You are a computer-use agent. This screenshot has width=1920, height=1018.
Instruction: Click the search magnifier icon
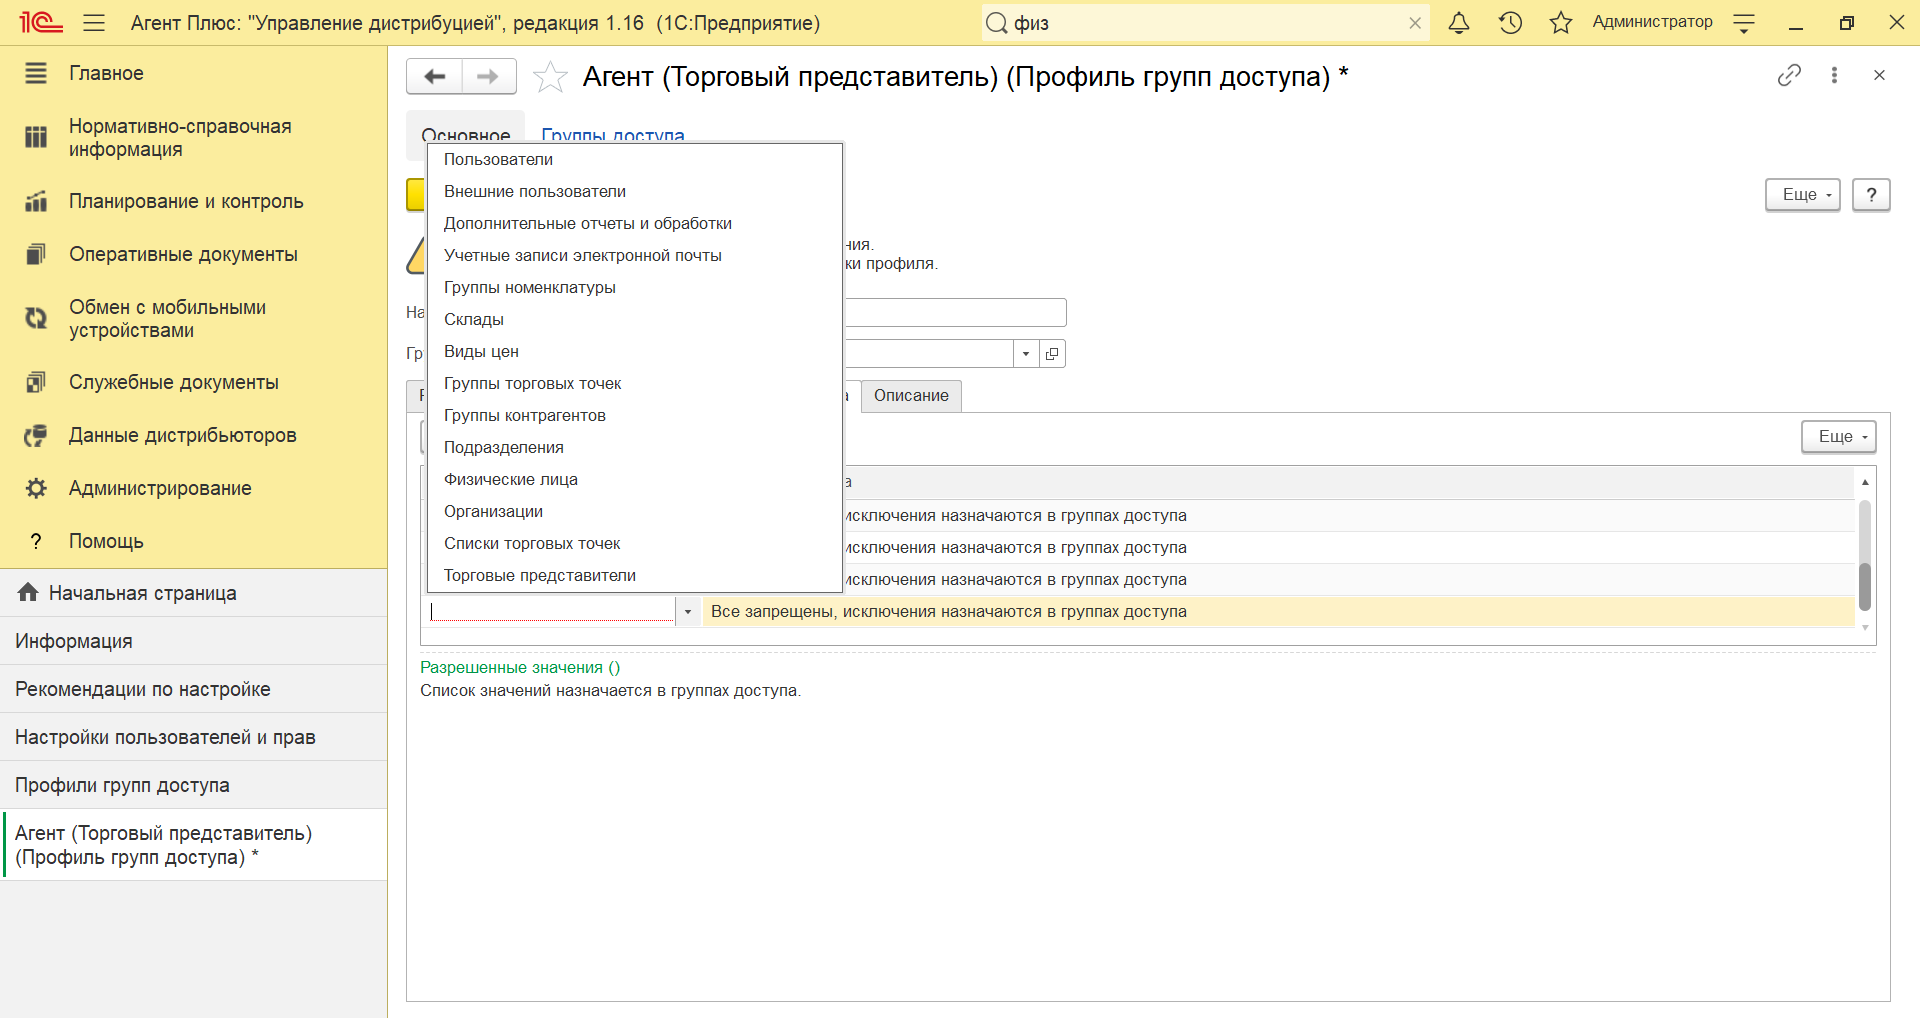997,23
